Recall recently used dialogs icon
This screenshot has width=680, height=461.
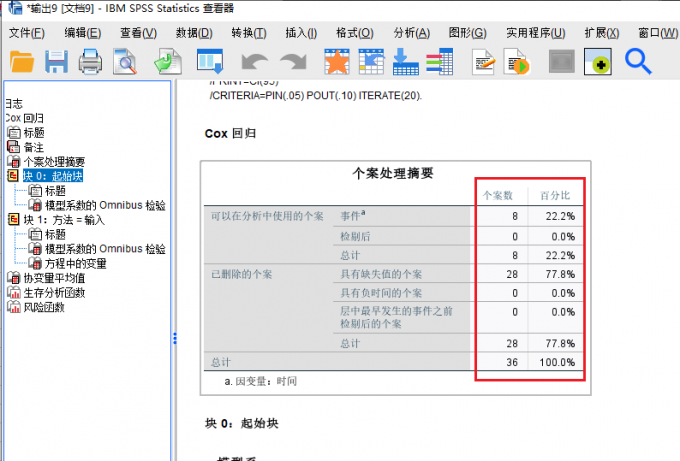[x=210, y=61]
